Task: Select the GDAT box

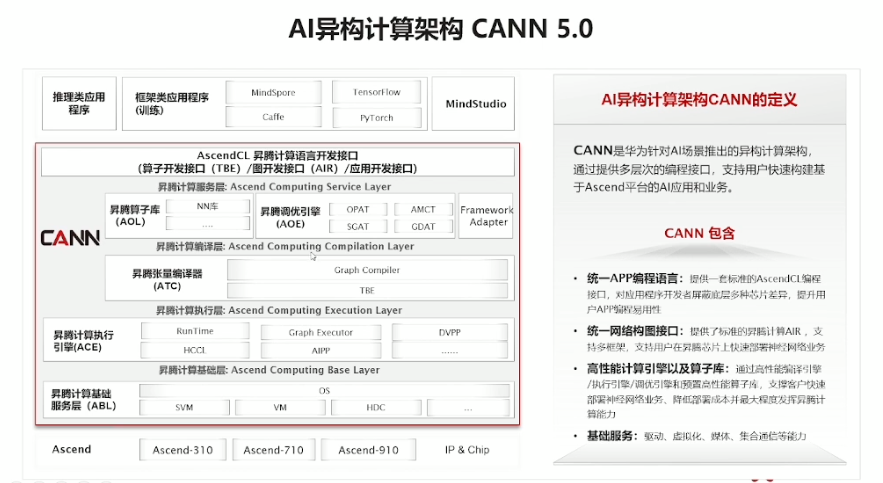Action: point(423,226)
